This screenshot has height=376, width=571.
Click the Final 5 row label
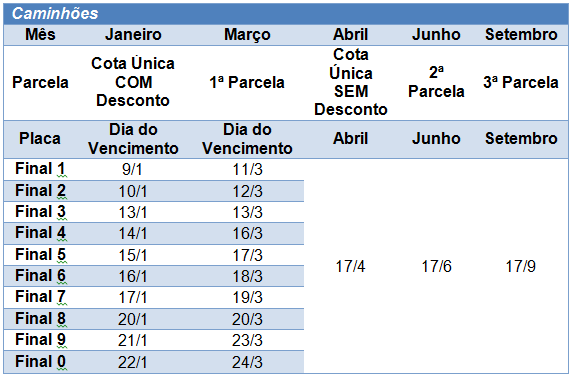pos(40,255)
